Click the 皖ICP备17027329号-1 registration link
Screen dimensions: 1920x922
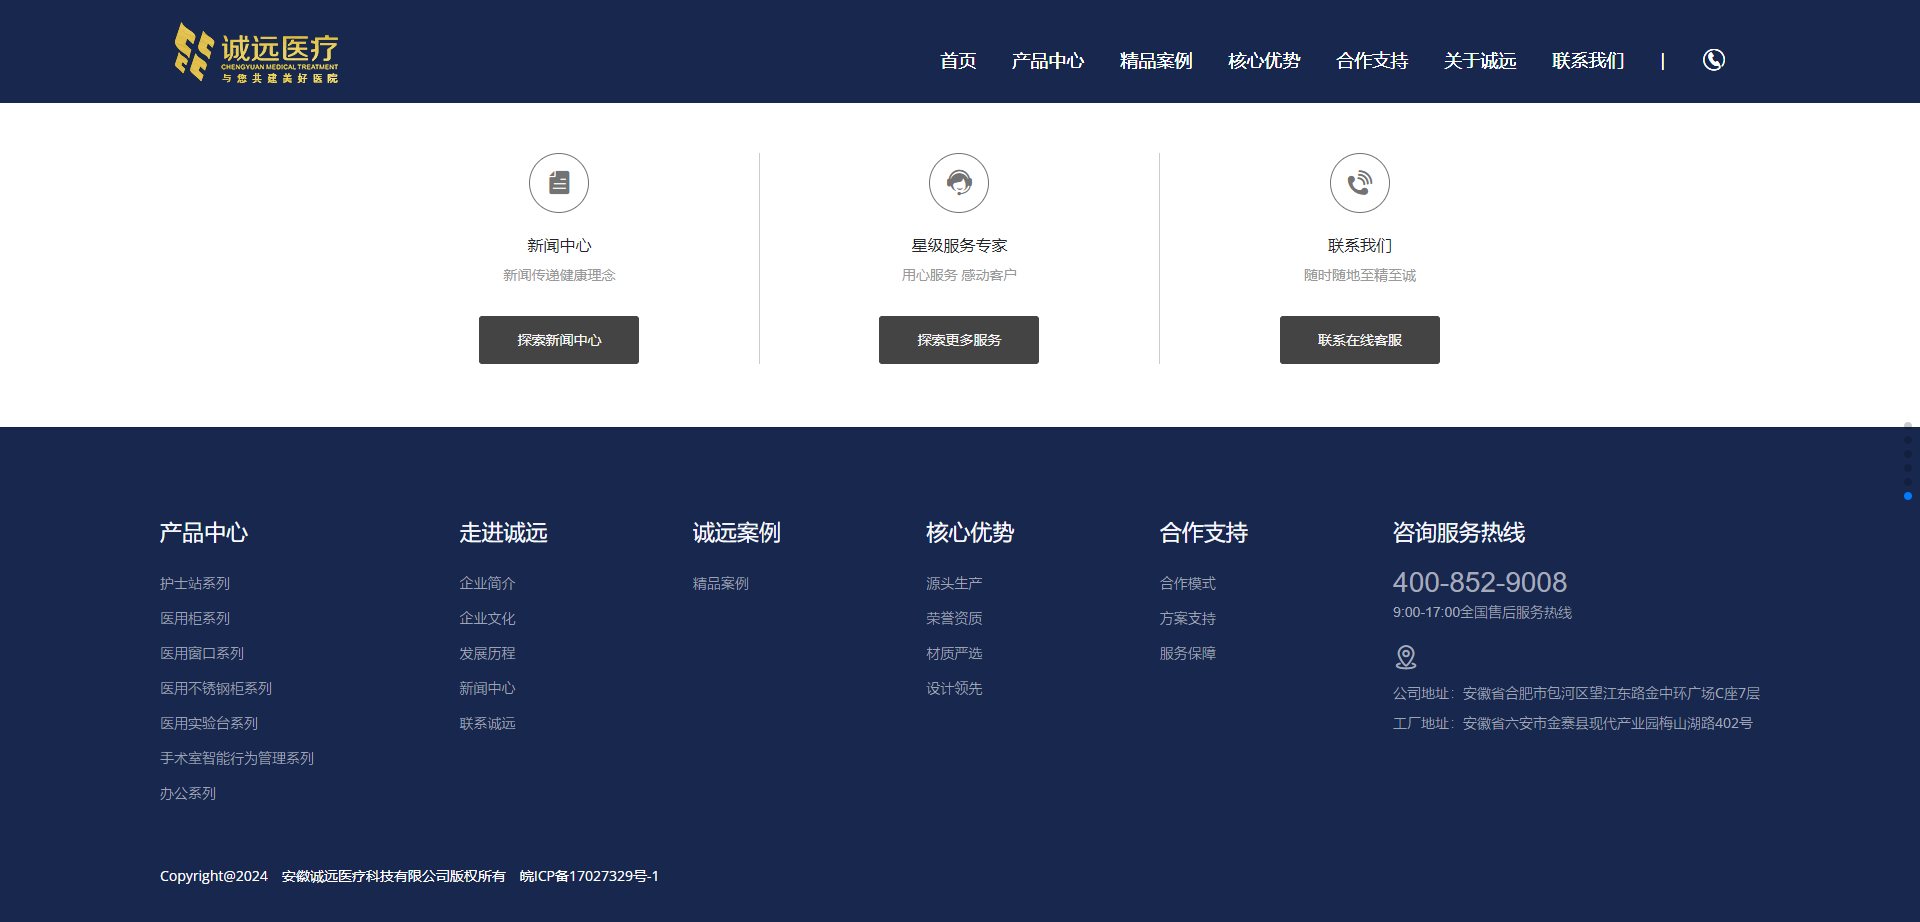[589, 876]
